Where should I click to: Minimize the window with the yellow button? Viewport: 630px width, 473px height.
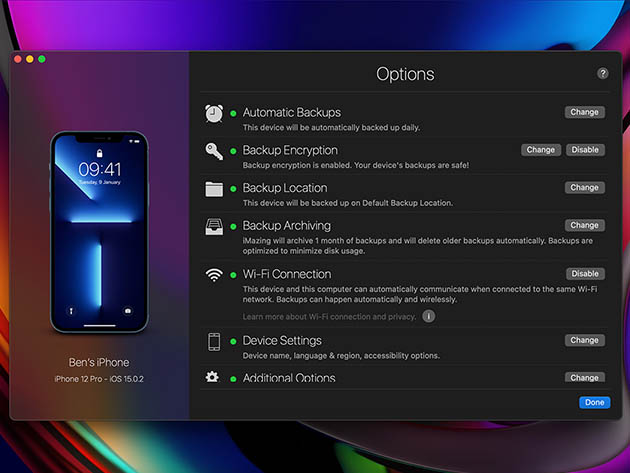(x=30, y=59)
